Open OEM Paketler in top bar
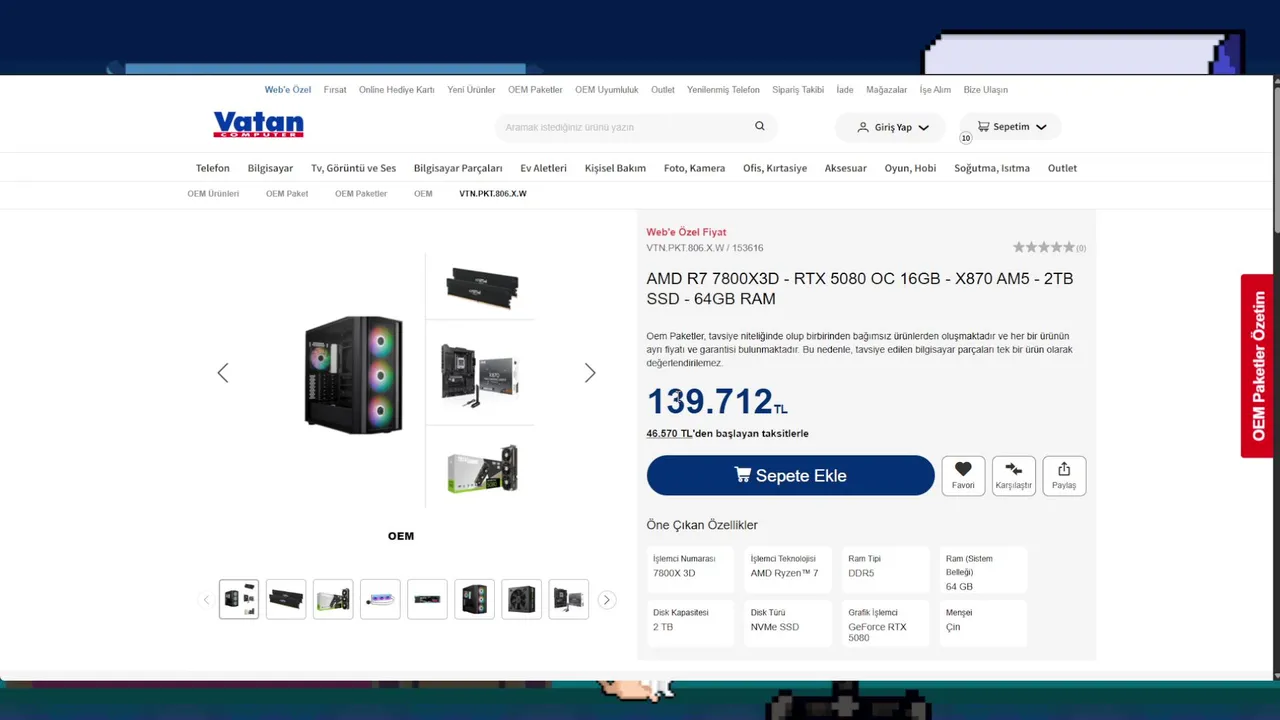 pyautogui.click(x=535, y=90)
